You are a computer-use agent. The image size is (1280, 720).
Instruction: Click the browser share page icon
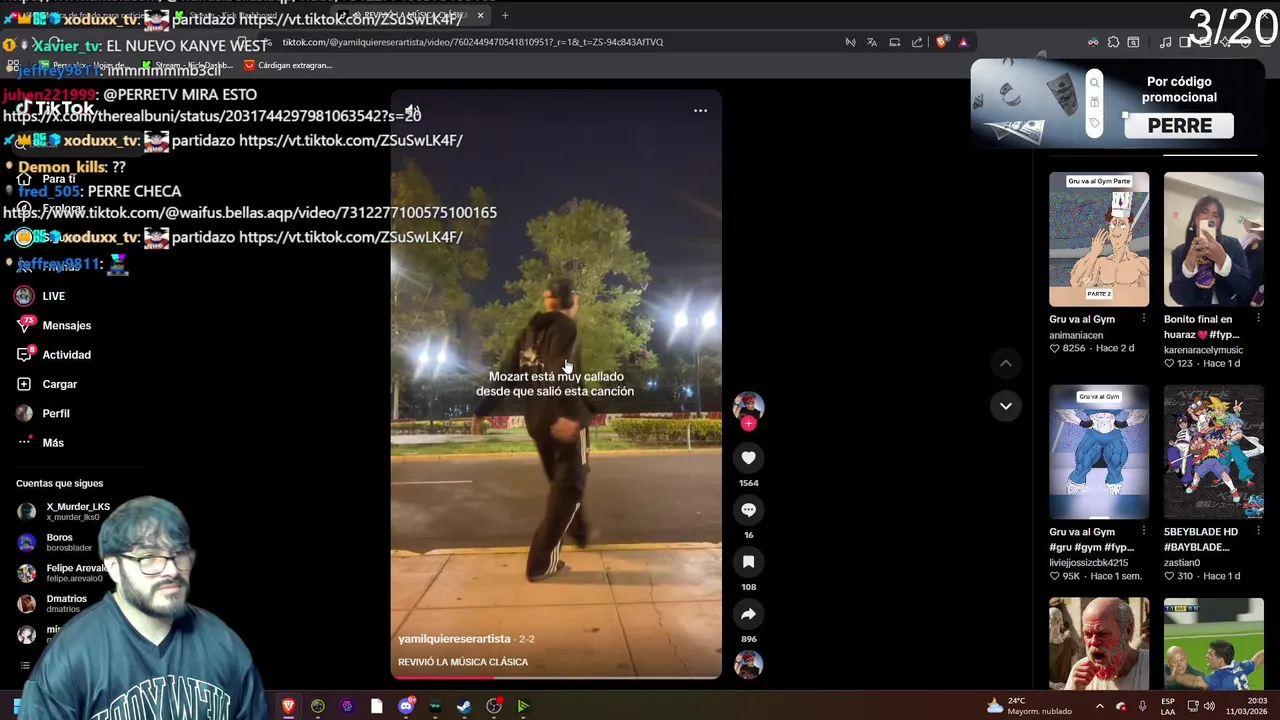(x=917, y=42)
